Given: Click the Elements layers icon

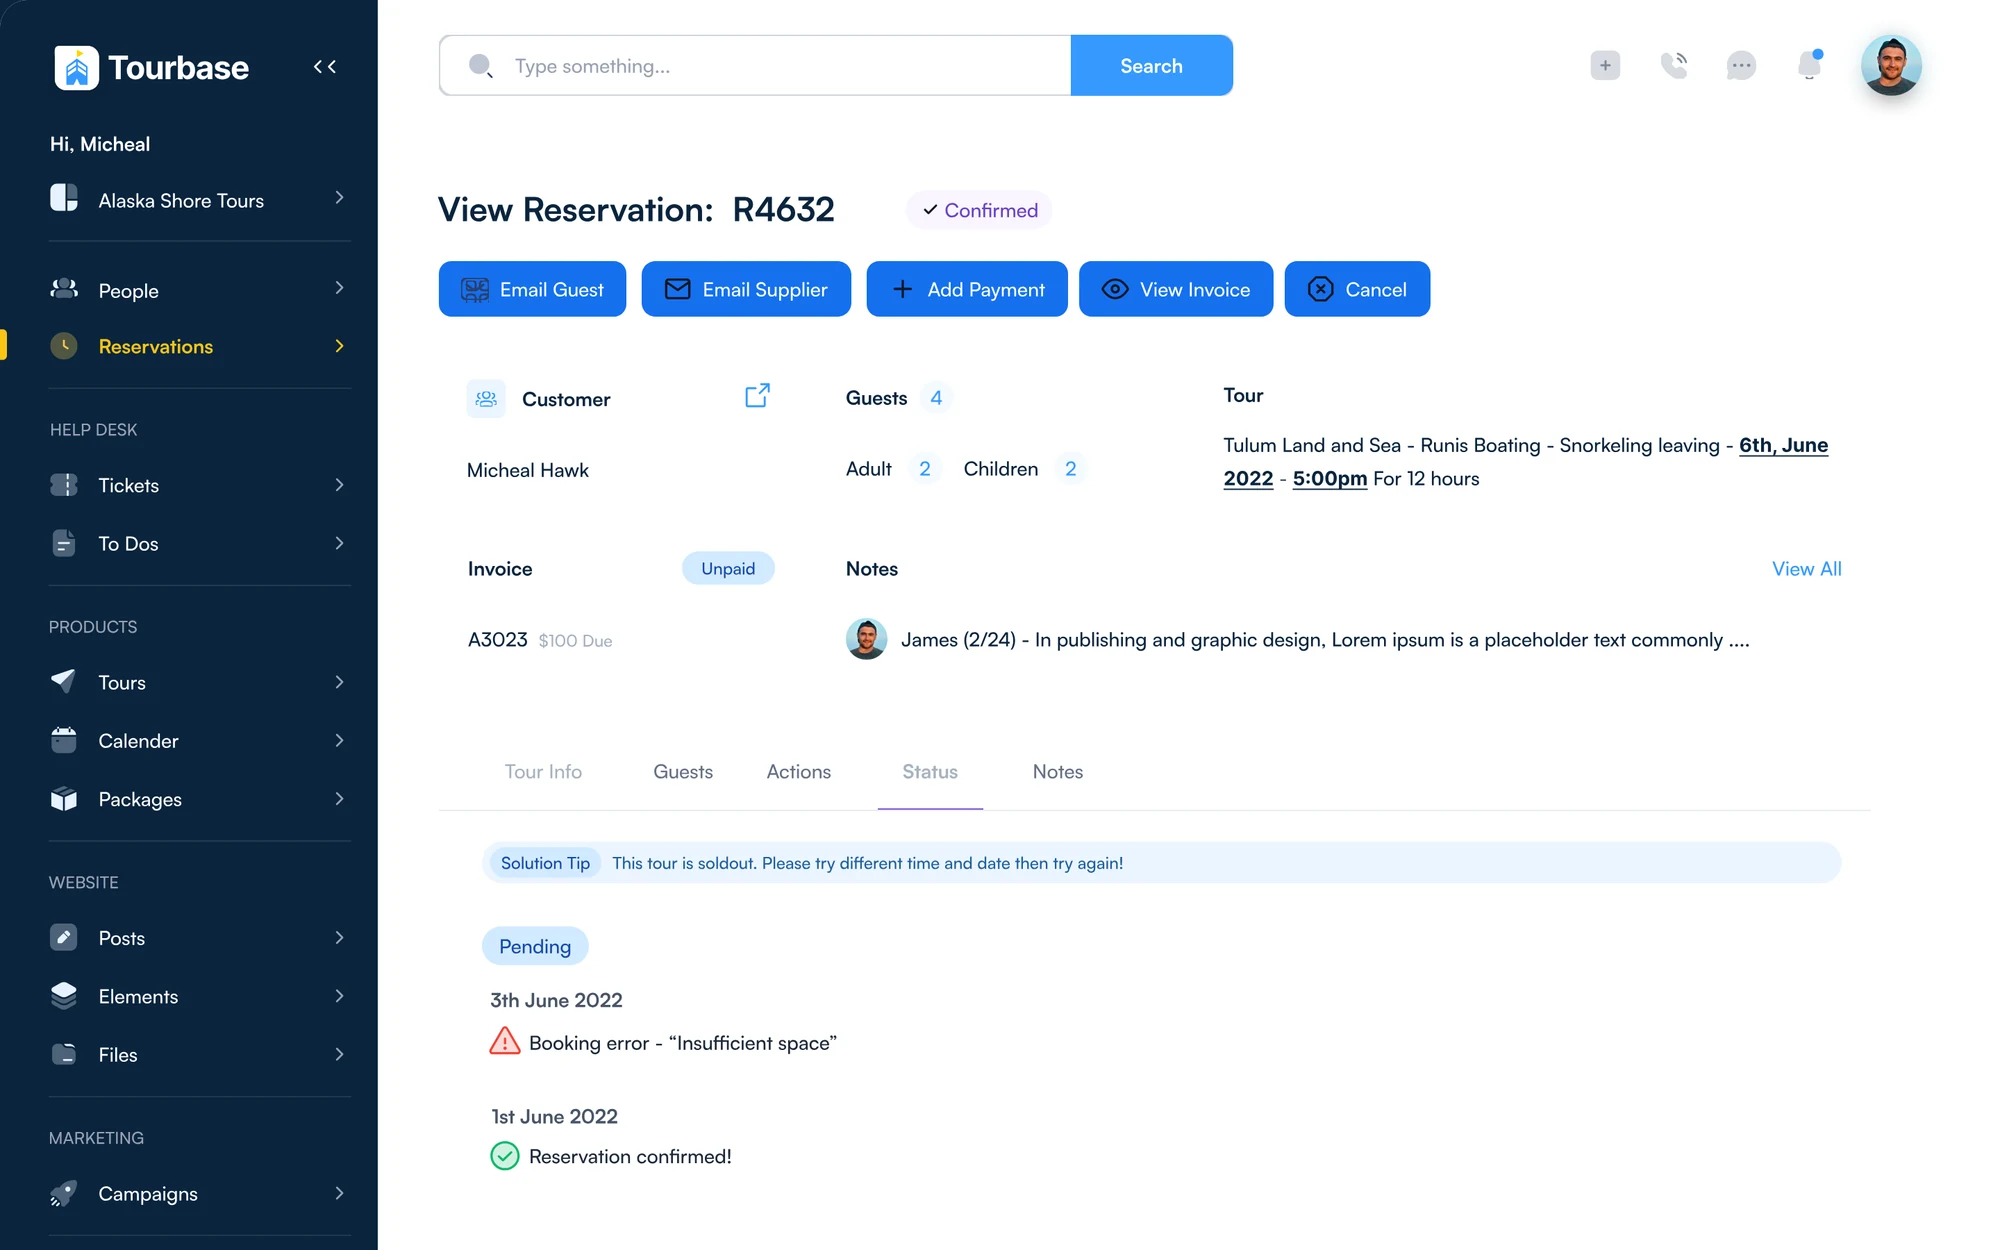Looking at the screenshot, I should [x=64, y=995].
